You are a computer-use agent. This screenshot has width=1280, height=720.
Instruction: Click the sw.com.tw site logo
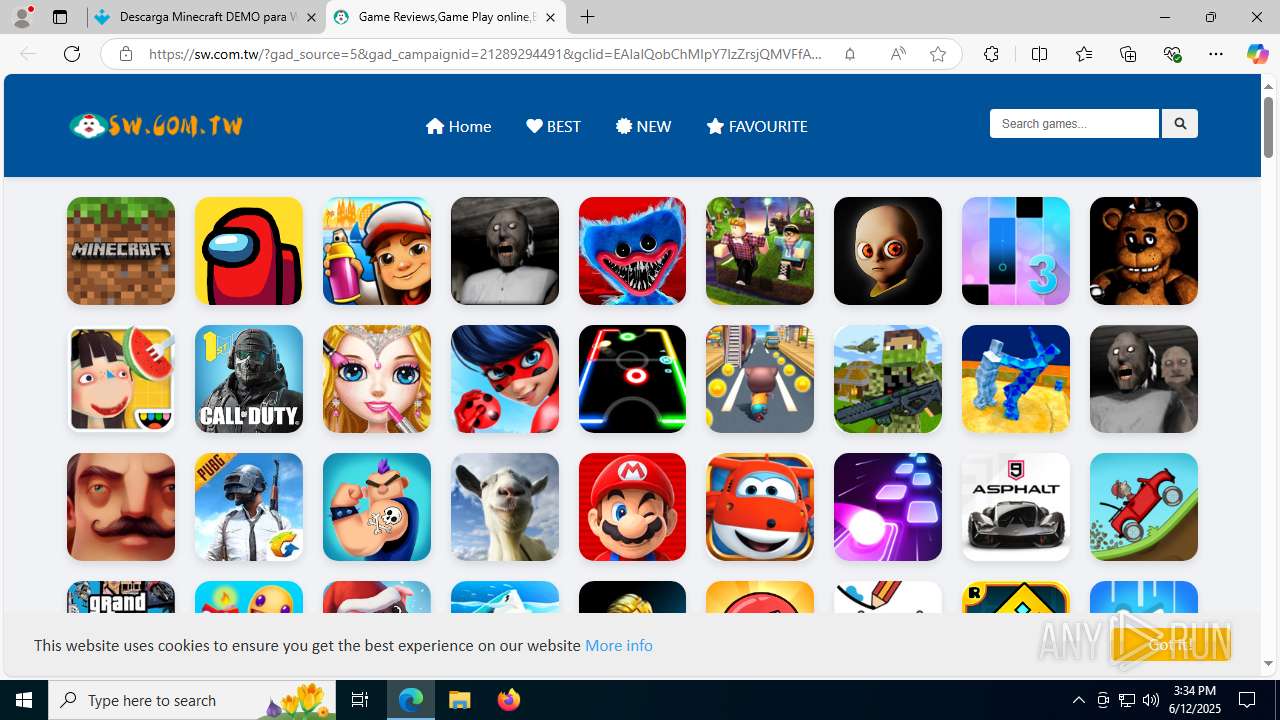[x=156, y=126]
